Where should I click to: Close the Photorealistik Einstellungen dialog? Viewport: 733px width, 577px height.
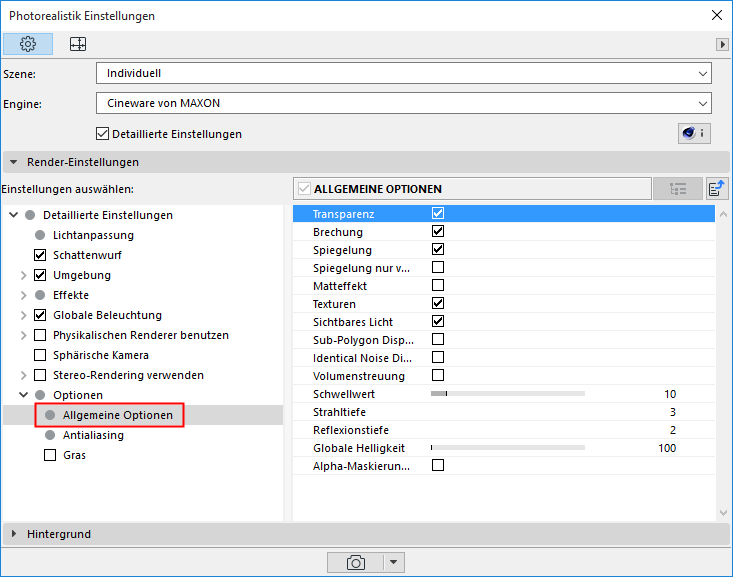(717, 15)
